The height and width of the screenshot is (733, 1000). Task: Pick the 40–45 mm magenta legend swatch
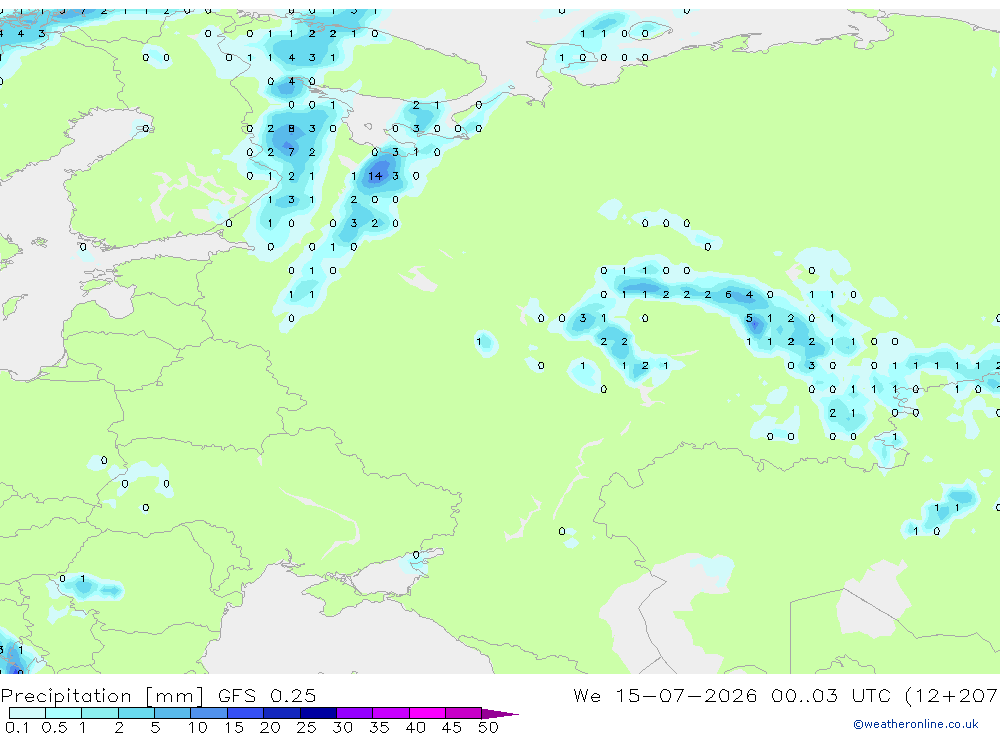pos(427,713)
